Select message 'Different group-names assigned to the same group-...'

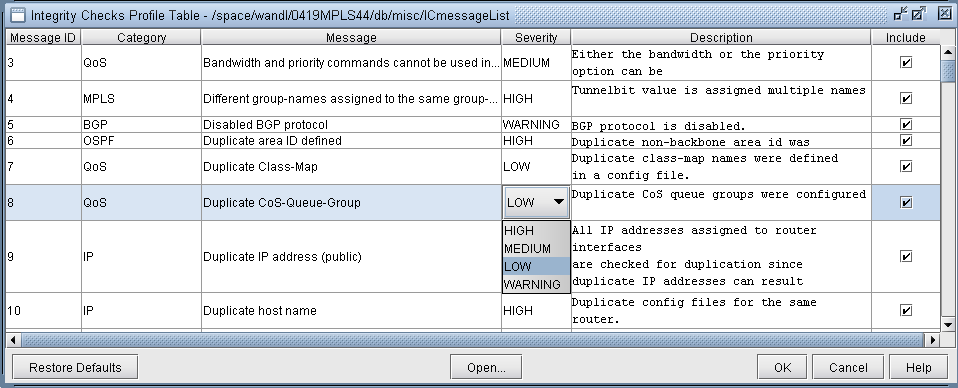click(351, 98)
